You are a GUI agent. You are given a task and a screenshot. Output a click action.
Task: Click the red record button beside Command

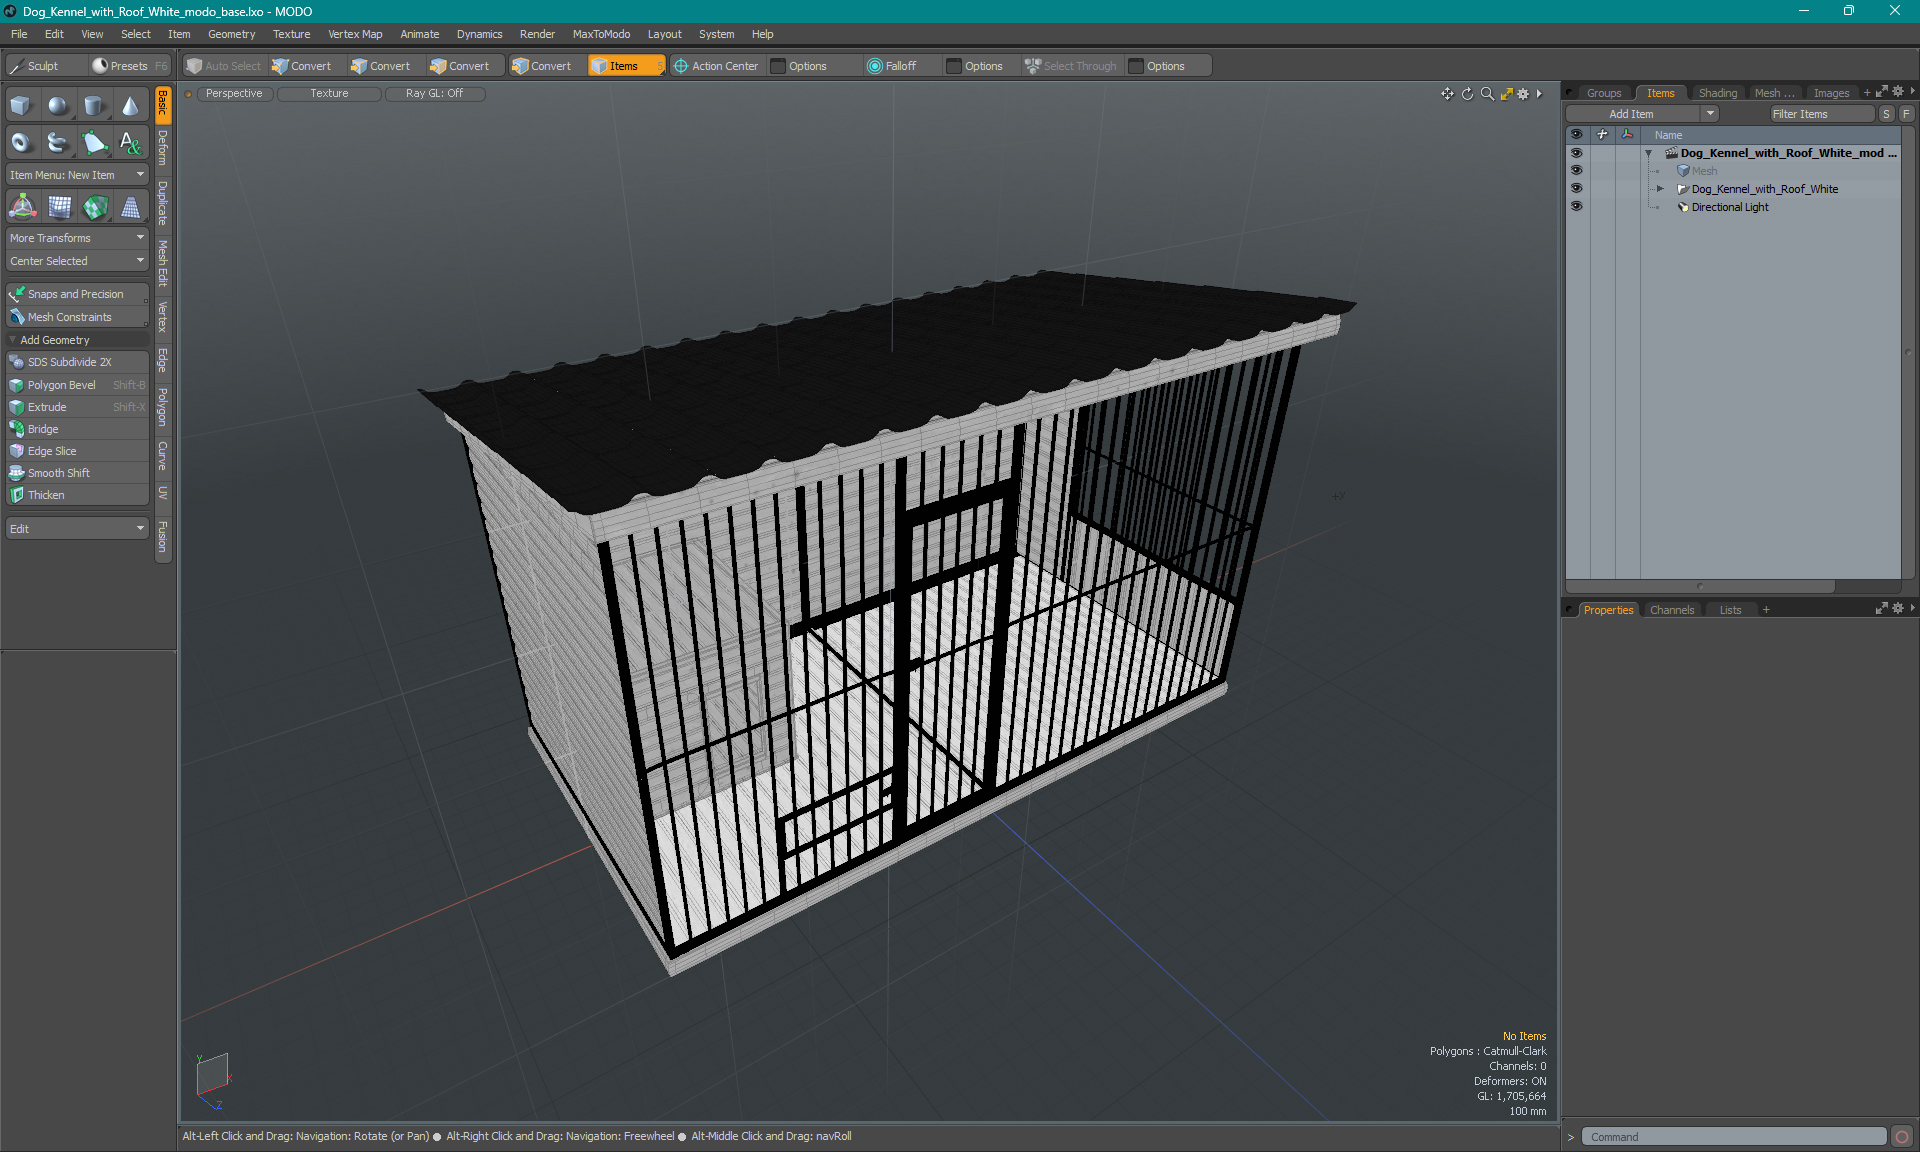point(1902,1137)
